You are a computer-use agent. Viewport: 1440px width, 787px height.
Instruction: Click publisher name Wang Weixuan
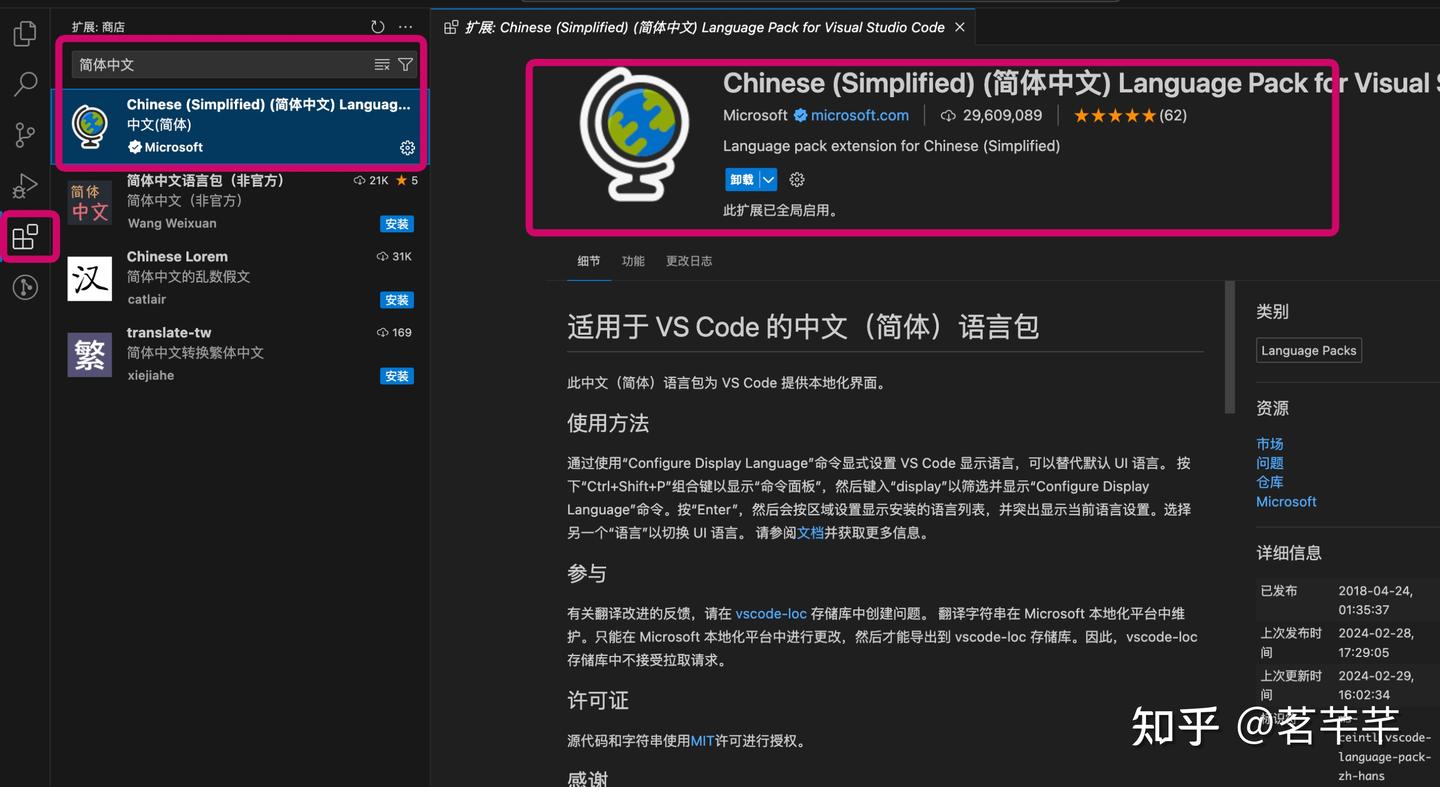point(171,223)
